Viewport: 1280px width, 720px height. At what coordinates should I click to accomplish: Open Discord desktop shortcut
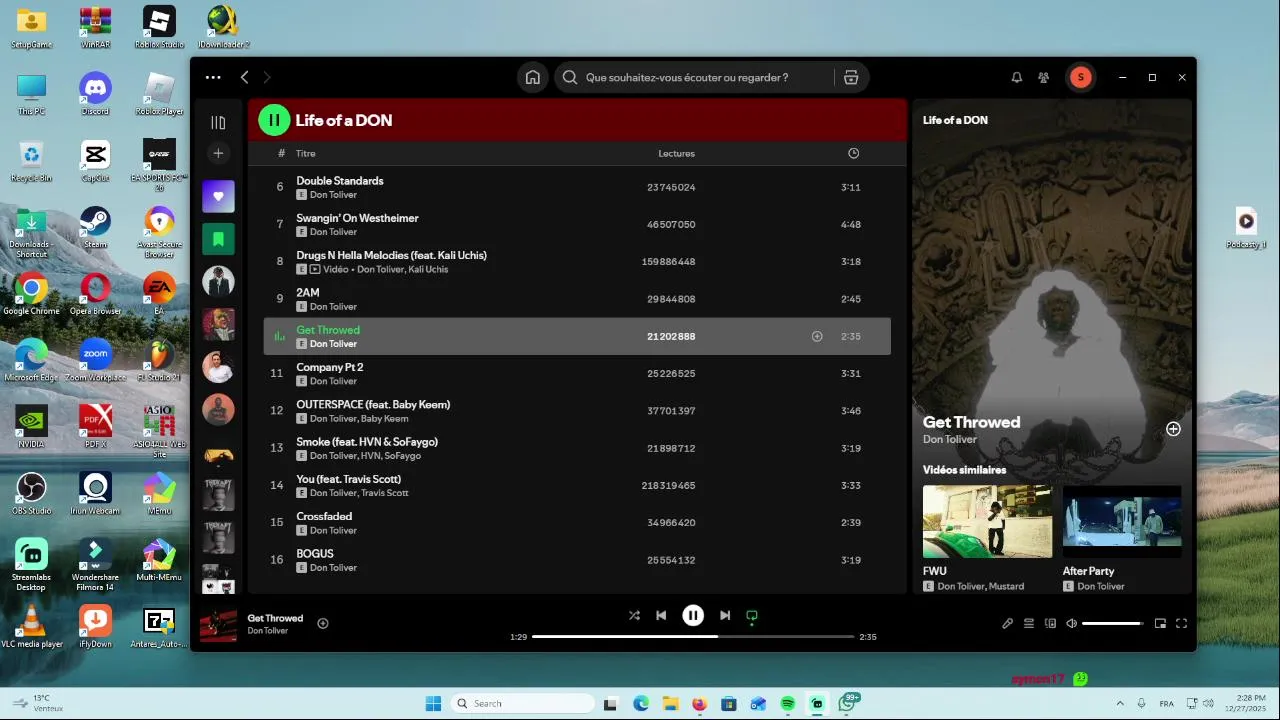95,94
